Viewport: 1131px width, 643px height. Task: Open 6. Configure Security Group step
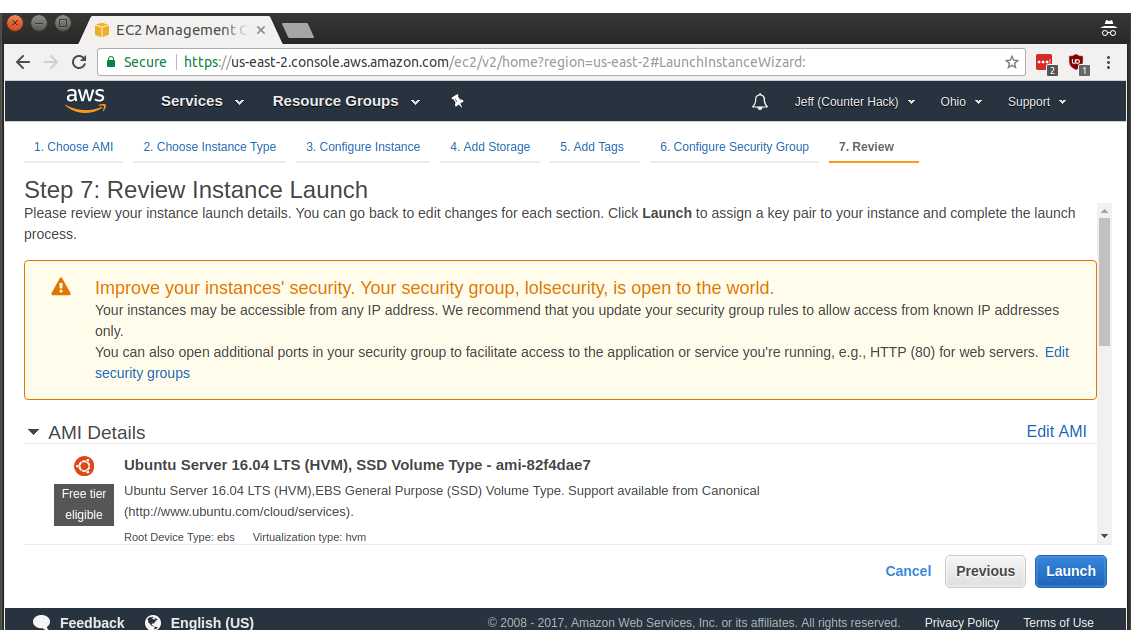(x=734, y=146)
